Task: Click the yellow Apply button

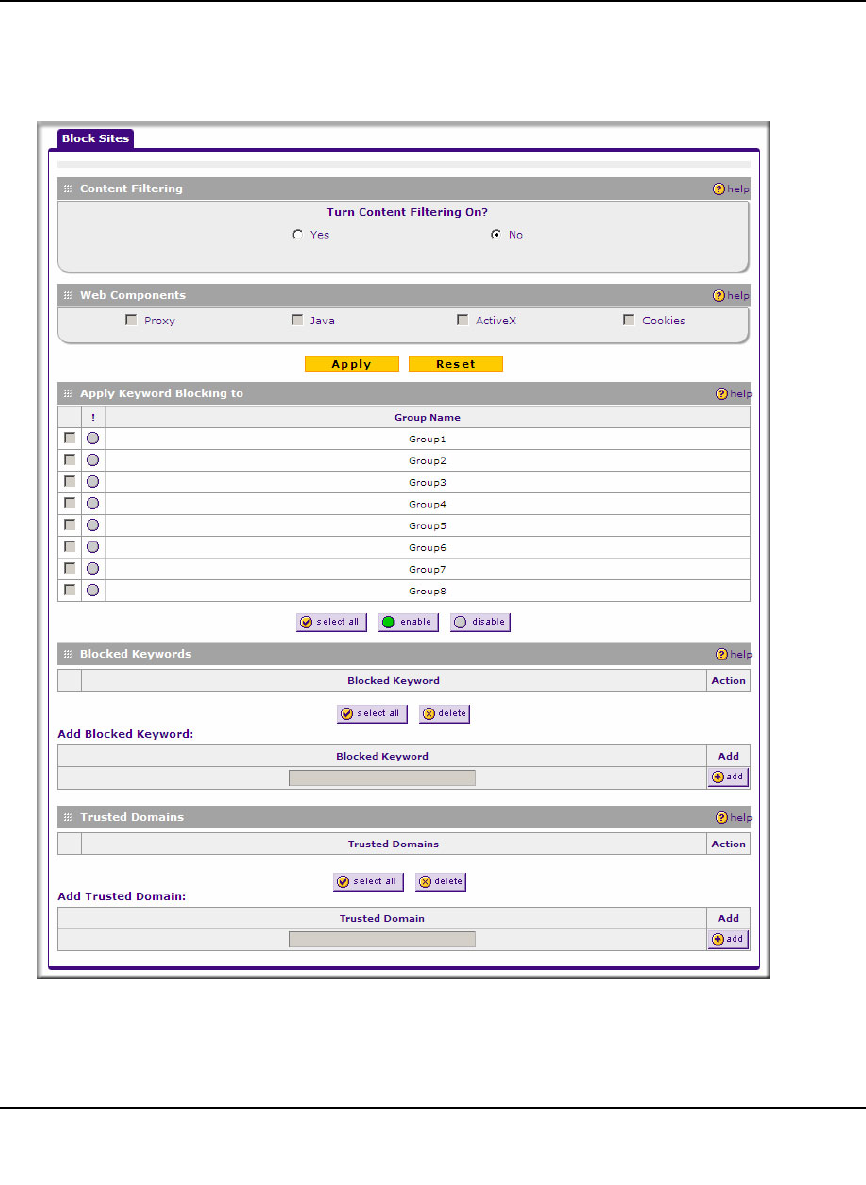Action: [351, 364]
